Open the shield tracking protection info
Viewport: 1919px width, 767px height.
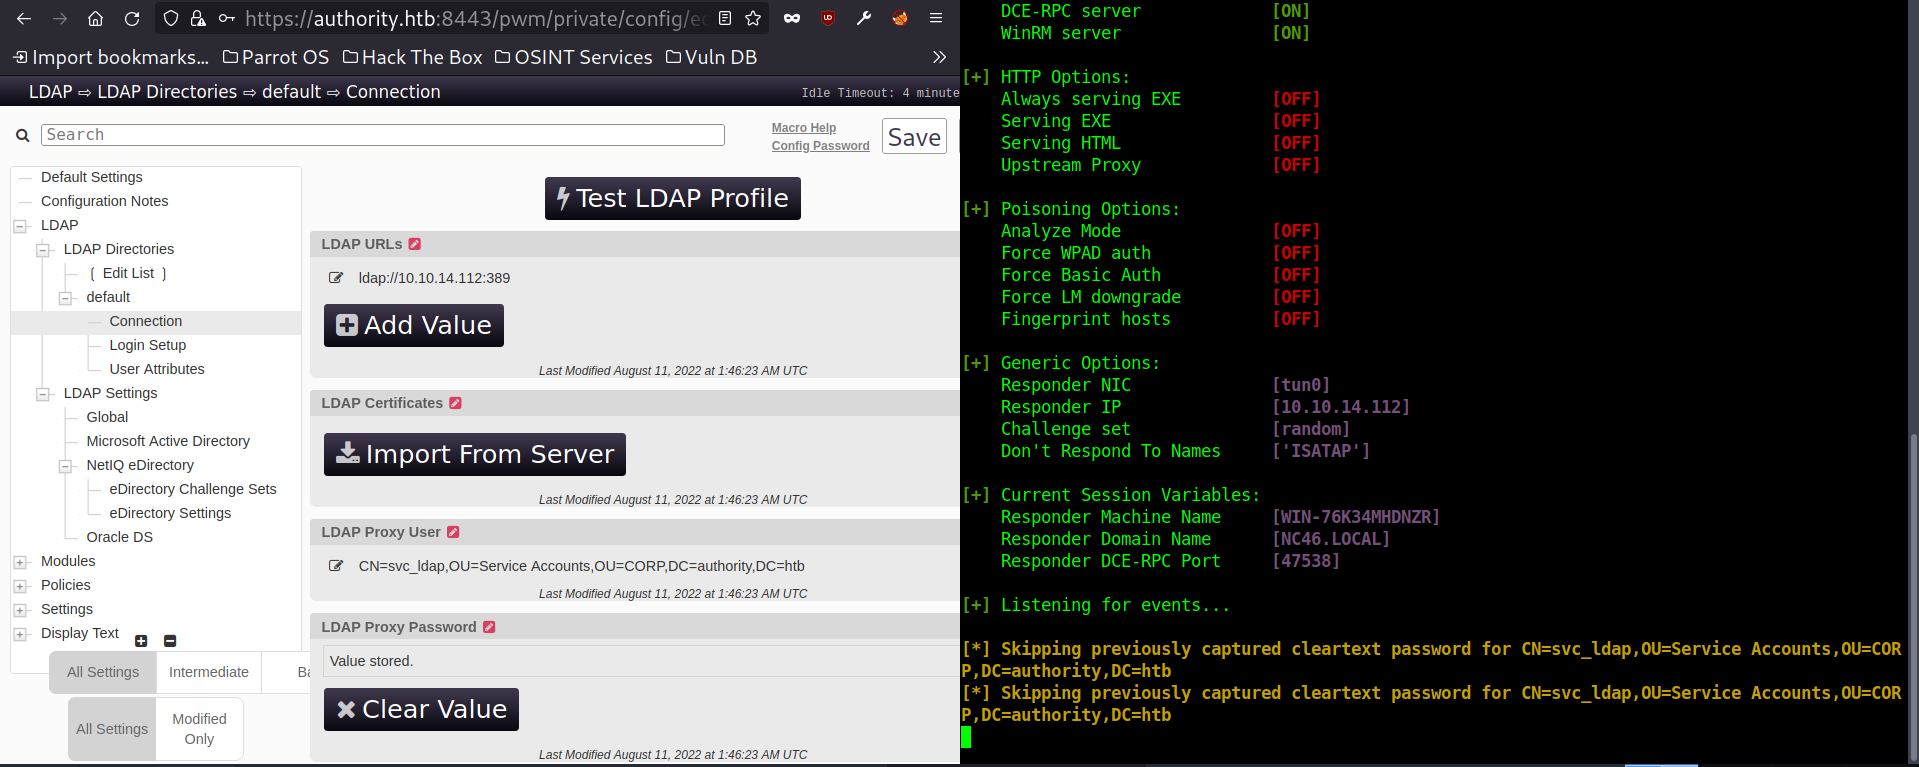tap(171, 18)
